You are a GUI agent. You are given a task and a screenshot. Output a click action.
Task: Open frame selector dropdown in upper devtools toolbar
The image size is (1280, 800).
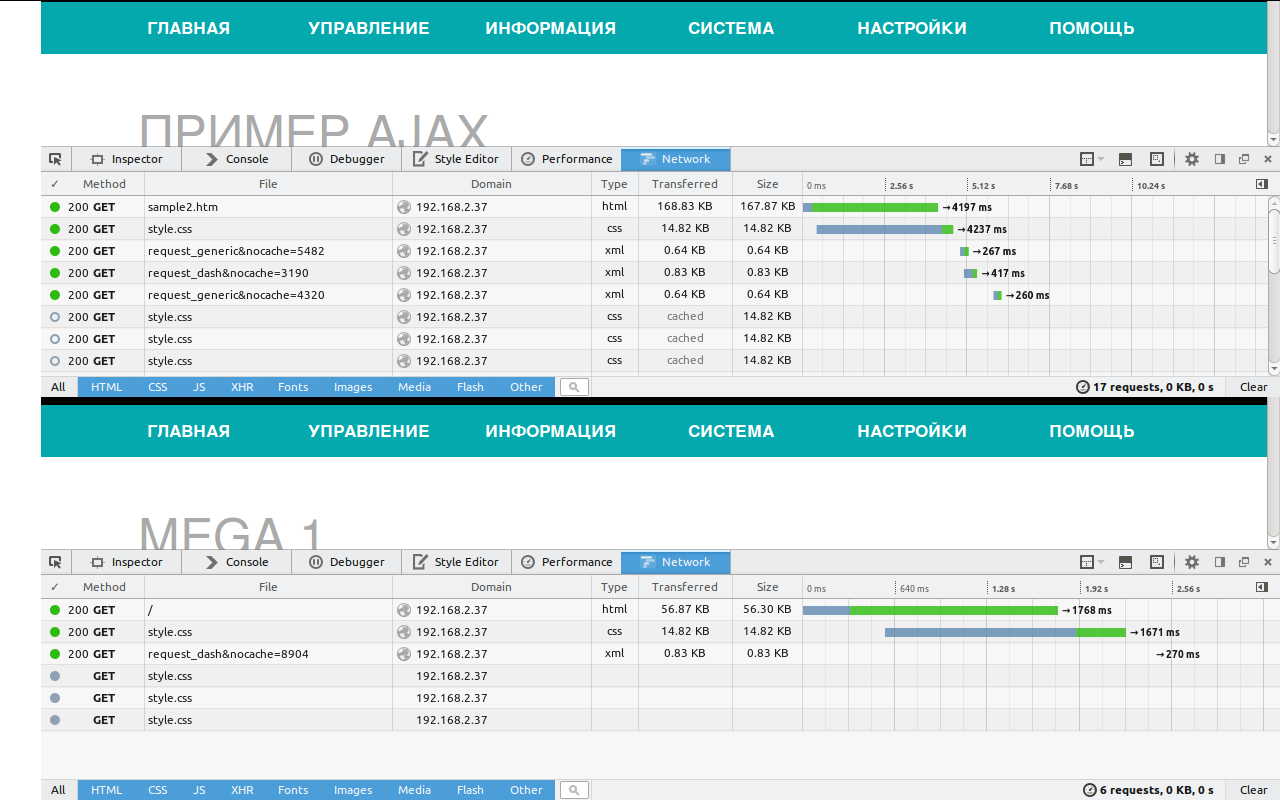1092,159
